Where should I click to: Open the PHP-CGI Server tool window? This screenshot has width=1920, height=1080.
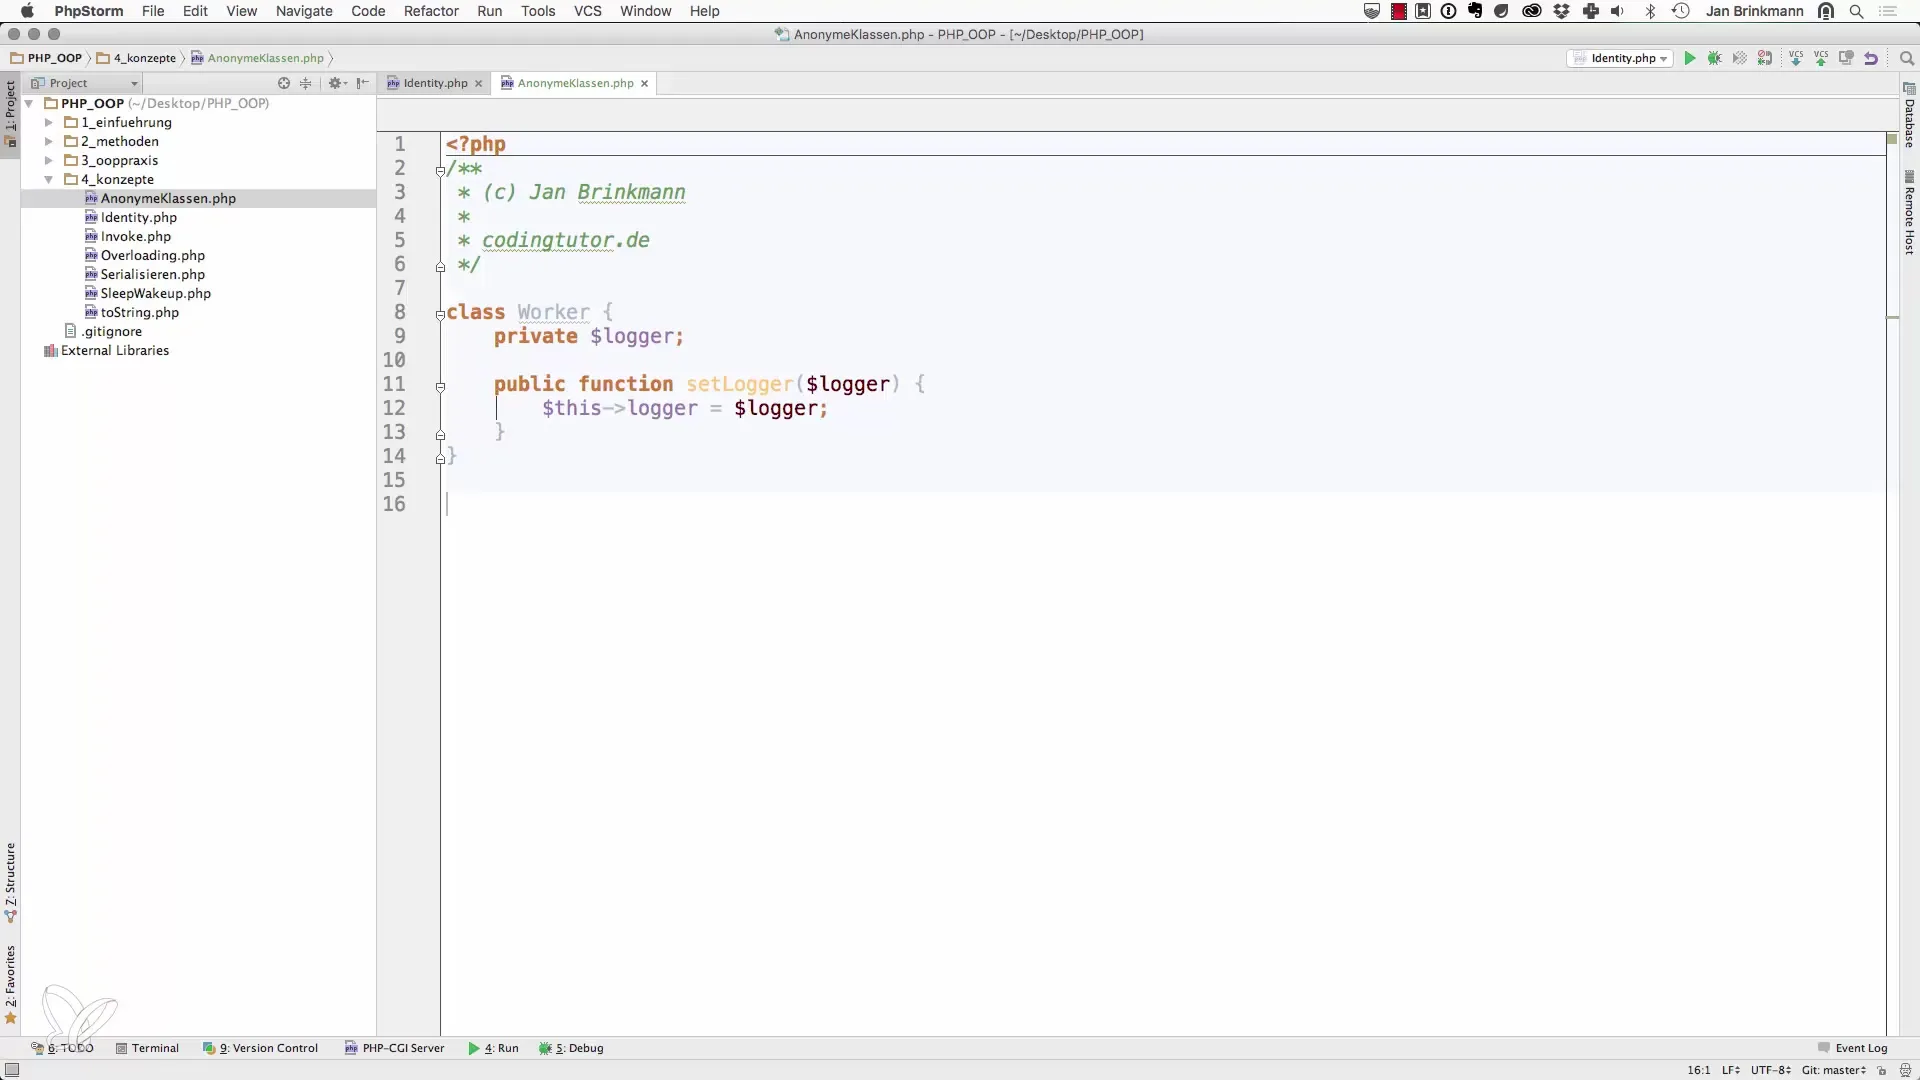[394, 1048]
